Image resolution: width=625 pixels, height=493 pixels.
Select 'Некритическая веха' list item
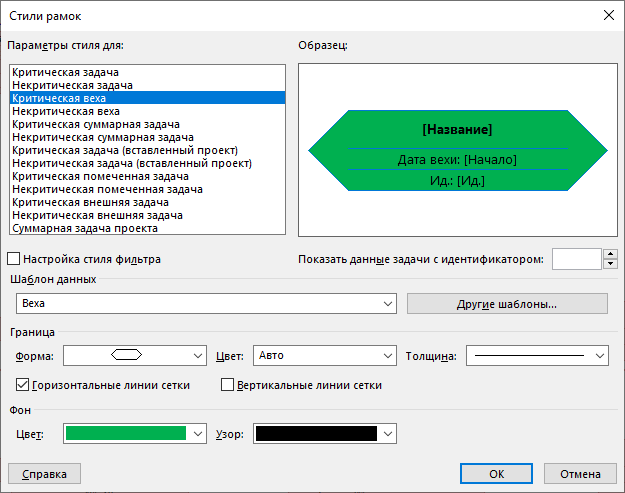pyautogui.click(x=147, y=111)
